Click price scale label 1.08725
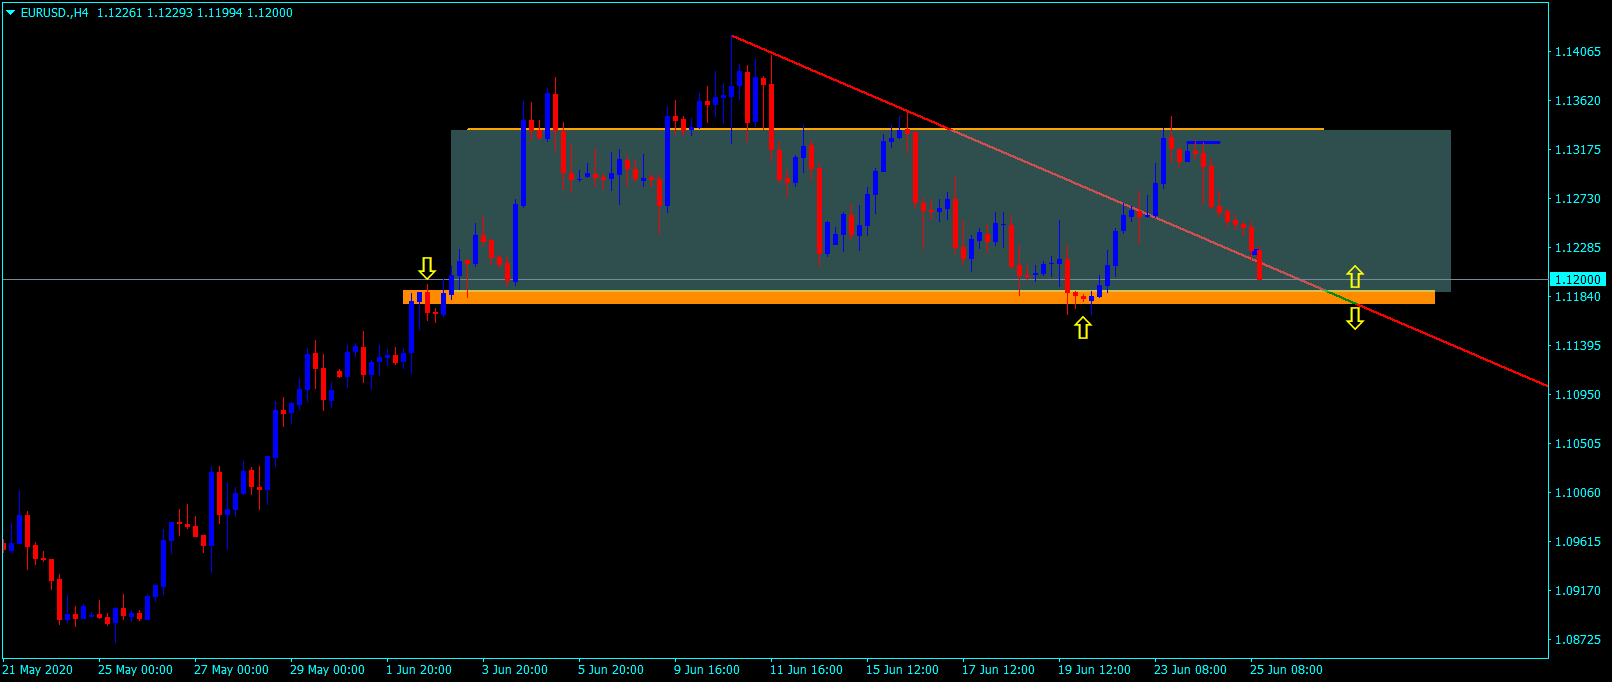 [x=1577, y=640]
